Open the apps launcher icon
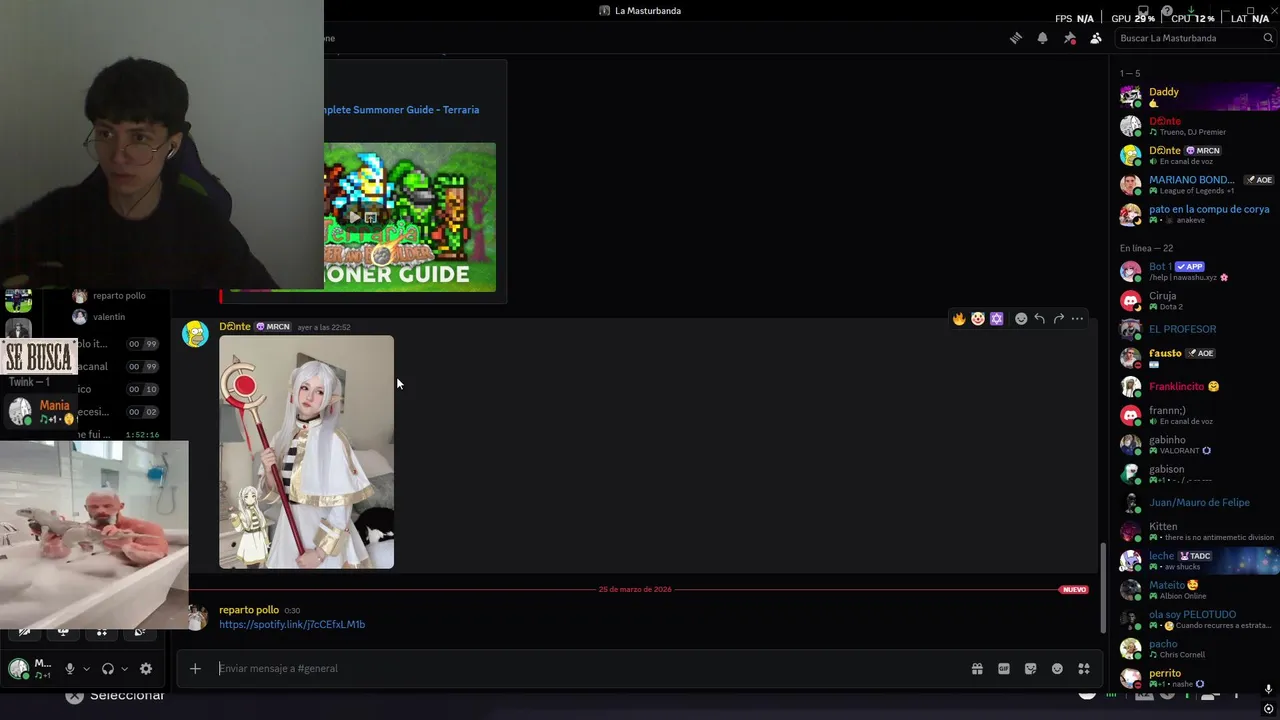The width and height of the screenshot is (1280, 720). pyautogui.click(x=1084, y=669)
